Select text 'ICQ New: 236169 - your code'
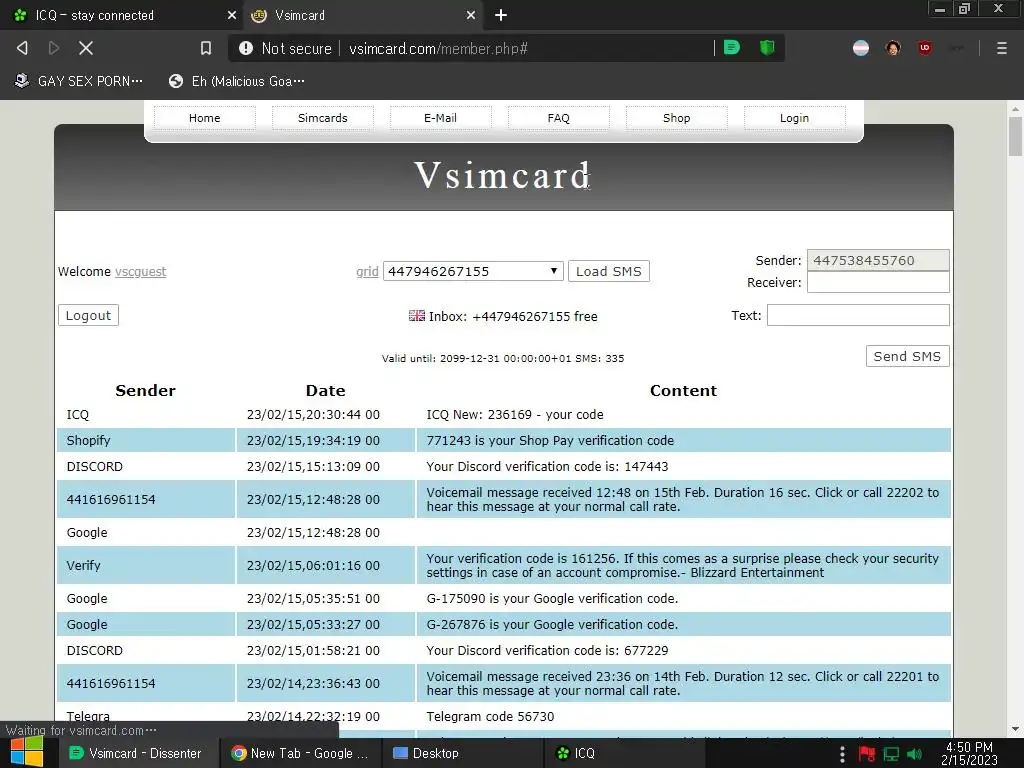 515,415
